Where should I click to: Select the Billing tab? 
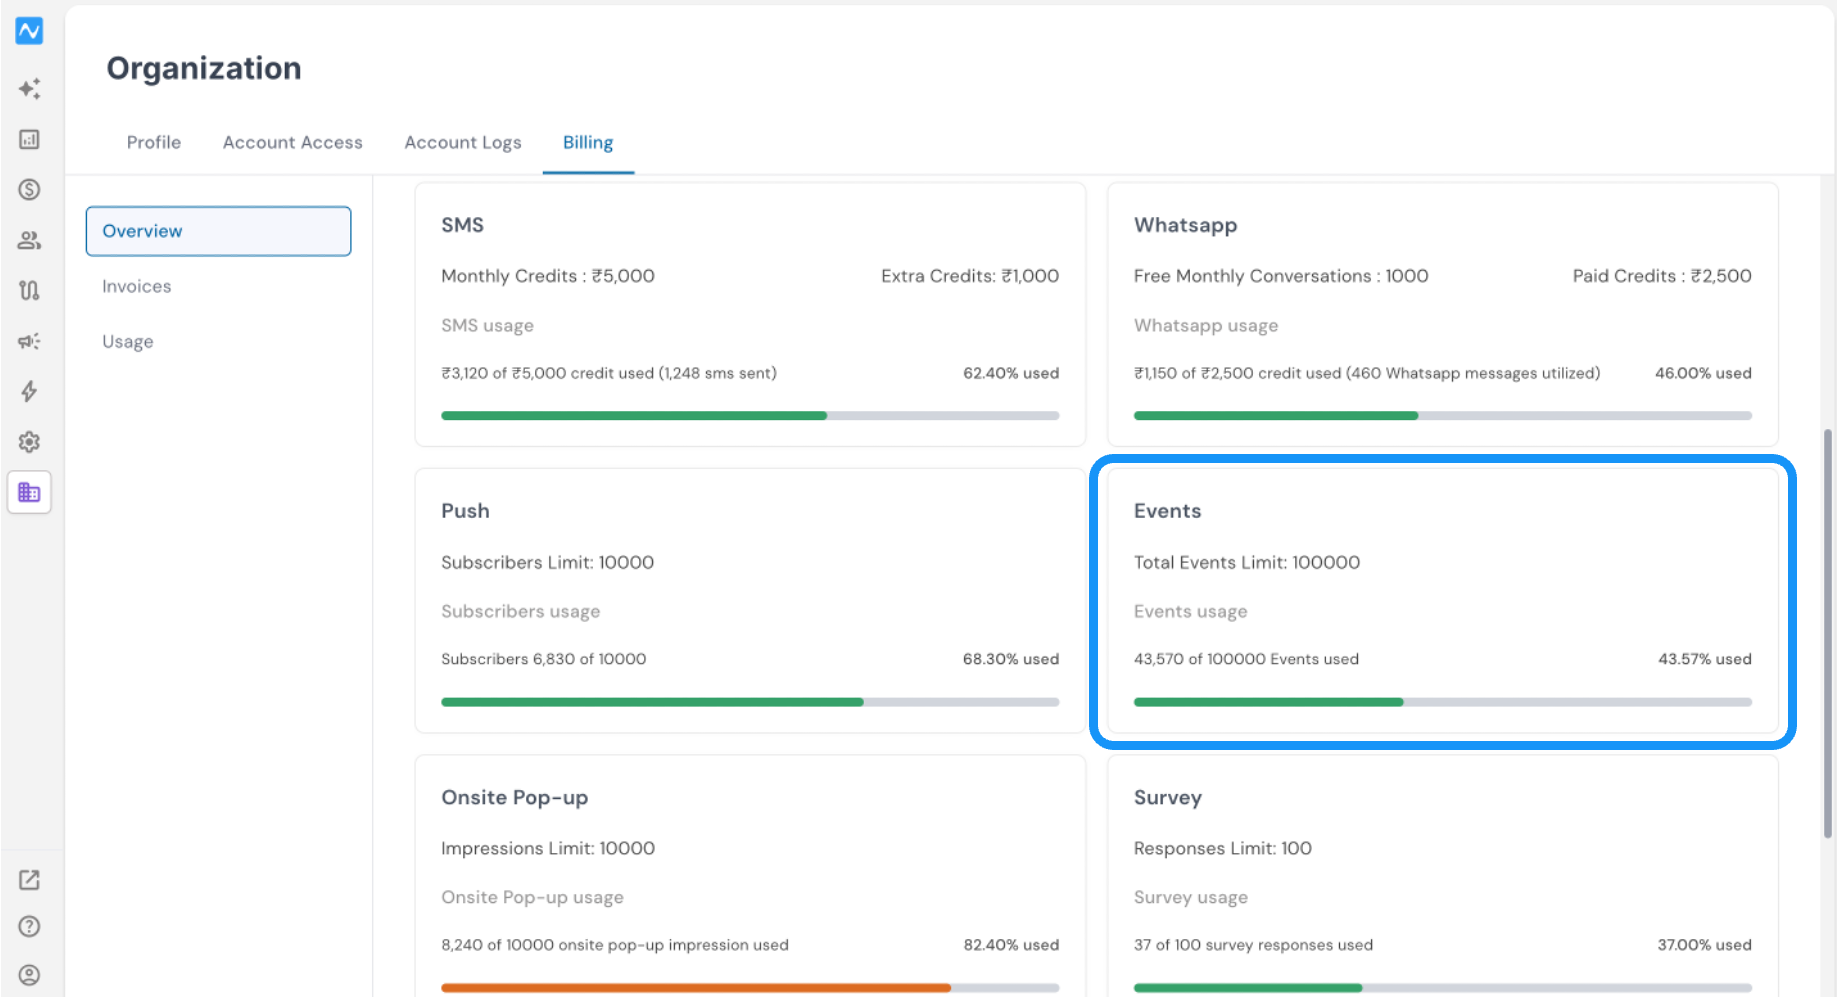[588, 142]
